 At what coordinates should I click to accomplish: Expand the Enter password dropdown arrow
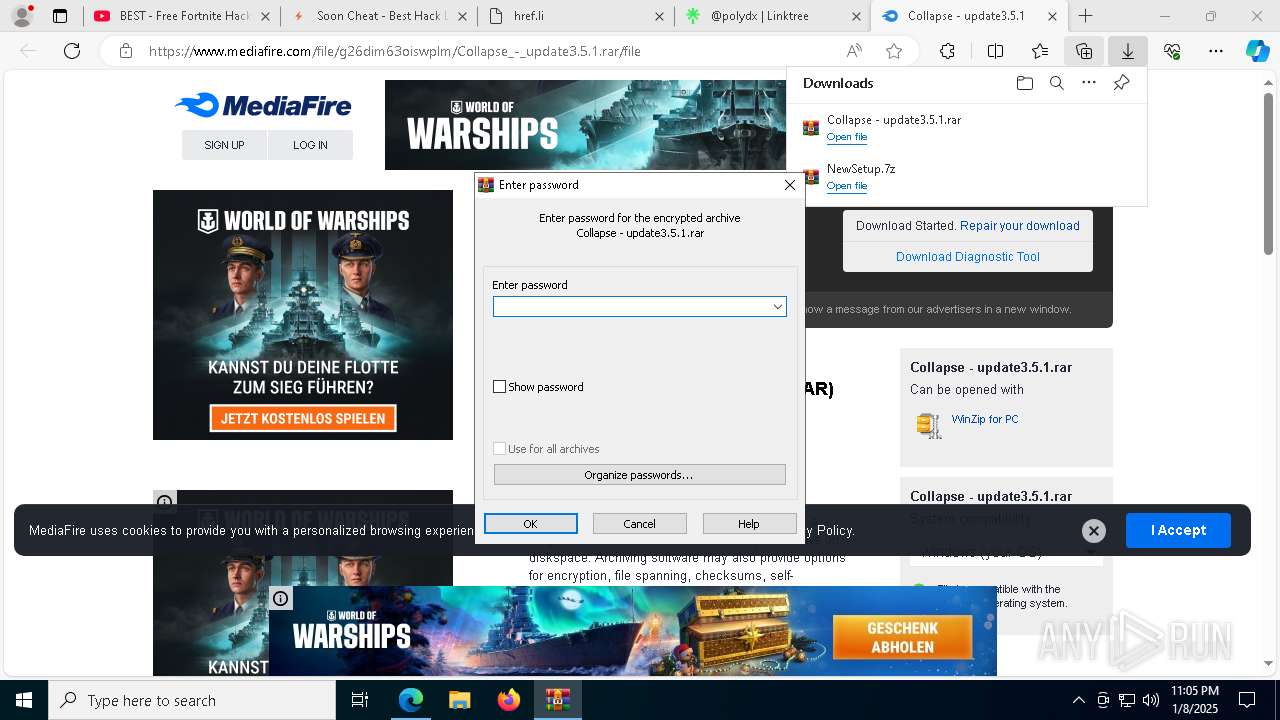pyautogui.click(x=777, y=307)
